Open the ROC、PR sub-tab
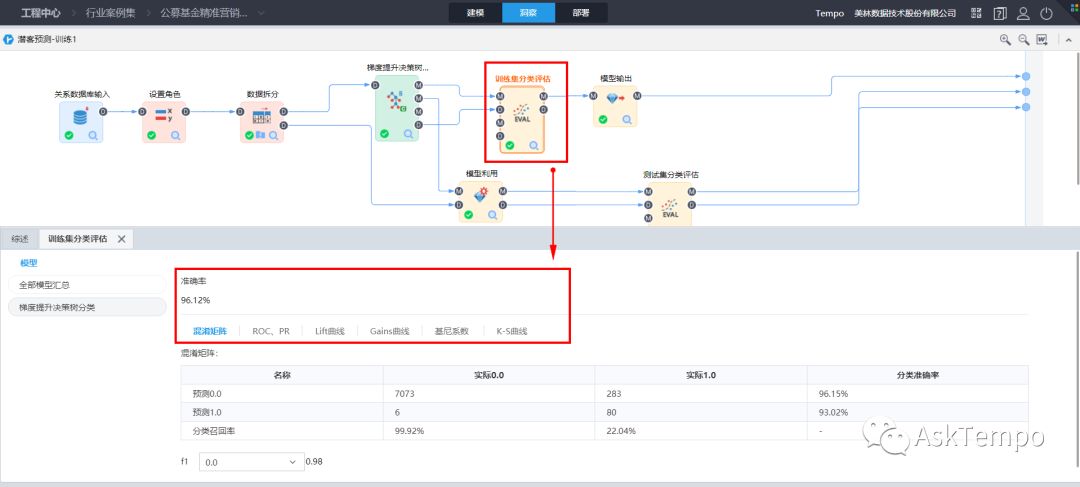The width and height of the screenshot is (1080, 487). coord(271,331)
